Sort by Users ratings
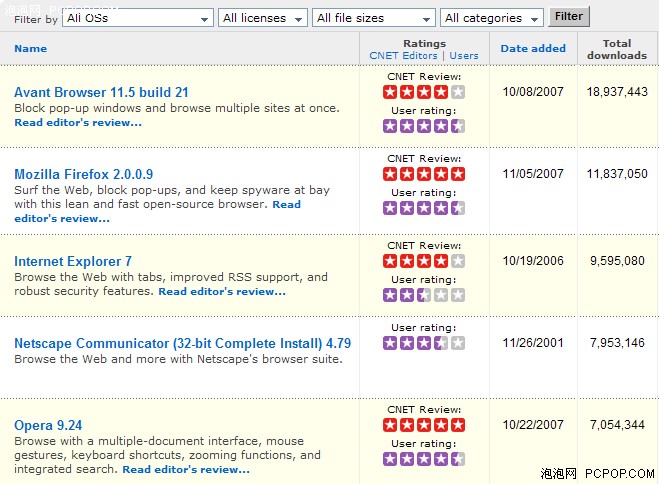The width and height of the screenshot is (659, 484). (464, 55)
